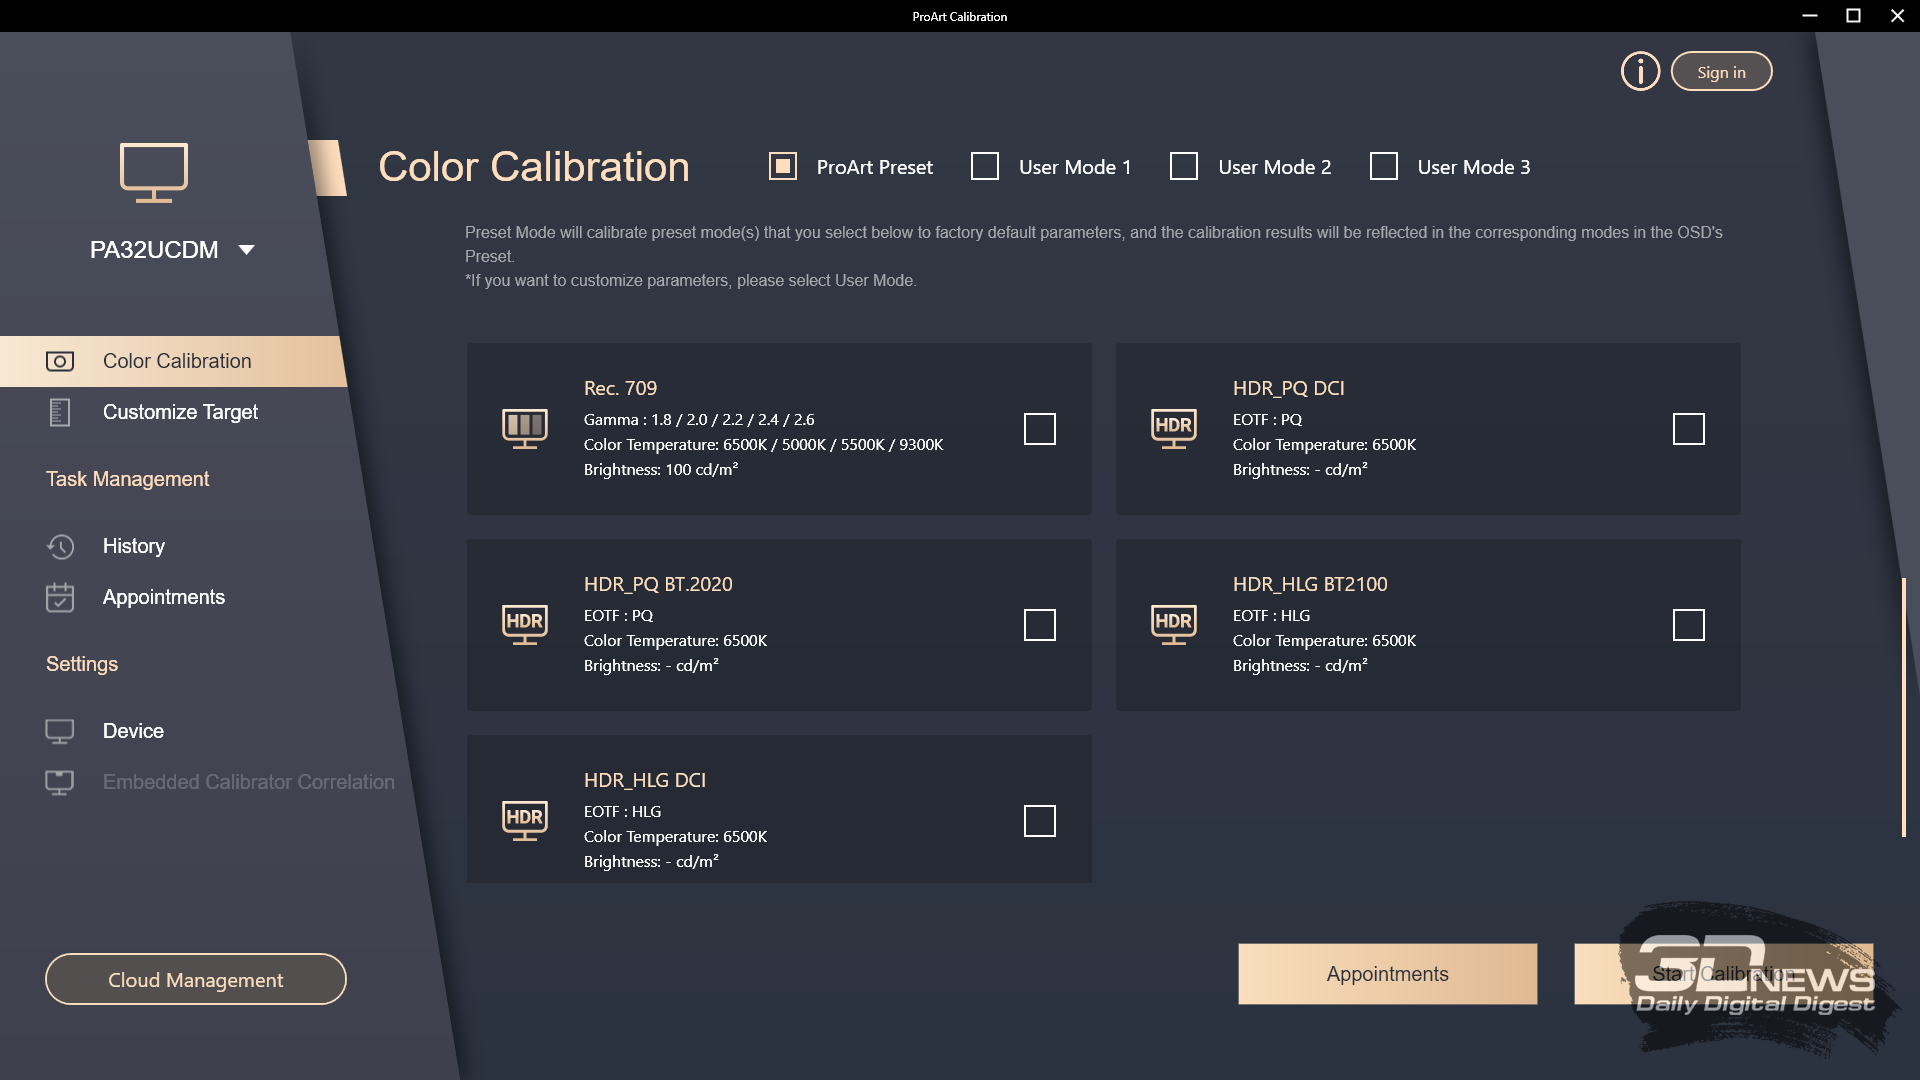This screenshot has width=1920, height=1080.
Task: Open the information icon near Sign in
Action: tap(1640, 71)
